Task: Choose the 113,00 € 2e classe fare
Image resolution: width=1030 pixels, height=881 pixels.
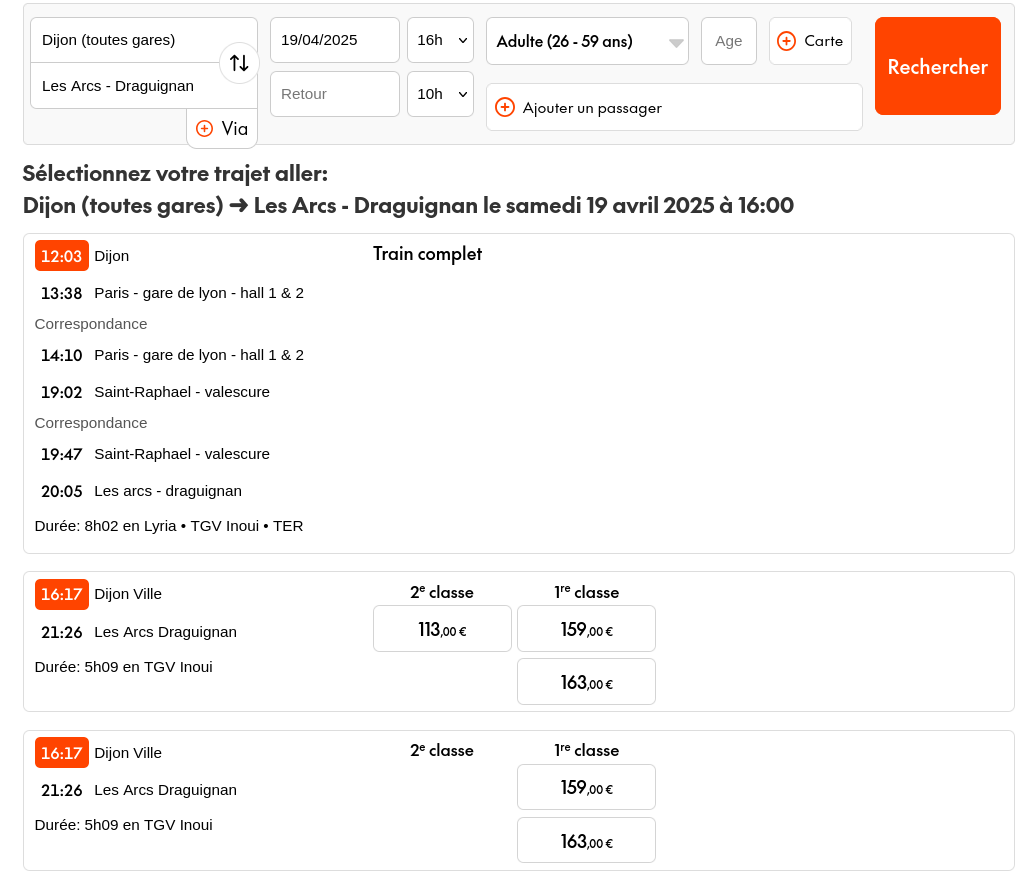Action: (442, 629)
